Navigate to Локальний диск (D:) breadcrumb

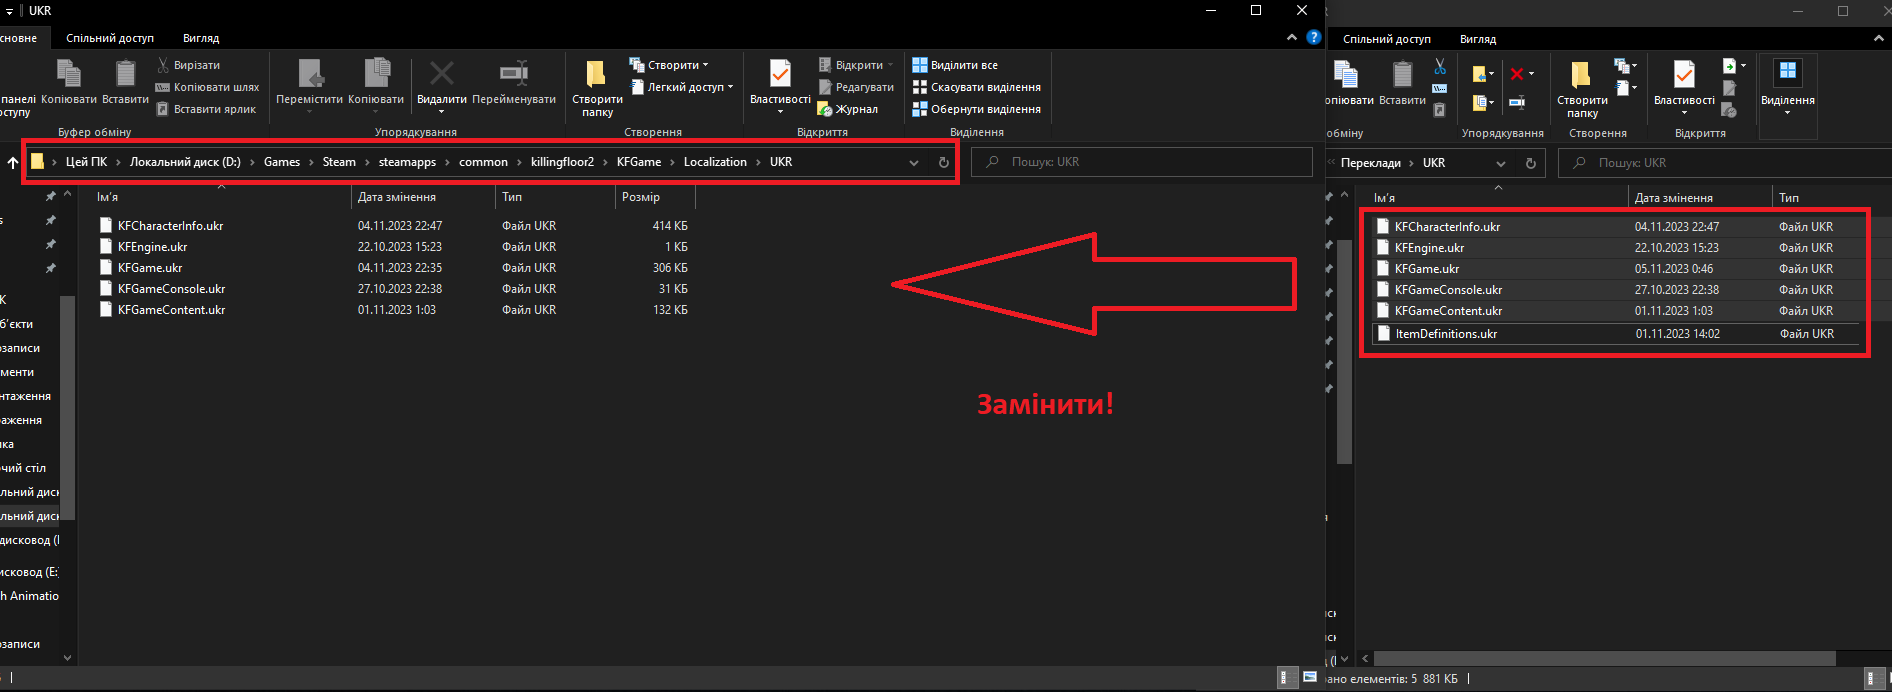185,162
